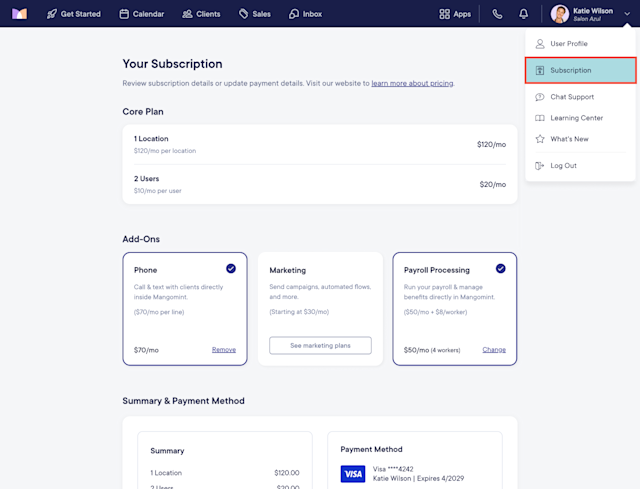This screenshot has height=489, width=640.
Task: Click the Sales tag icon
Action: (244, 14)
